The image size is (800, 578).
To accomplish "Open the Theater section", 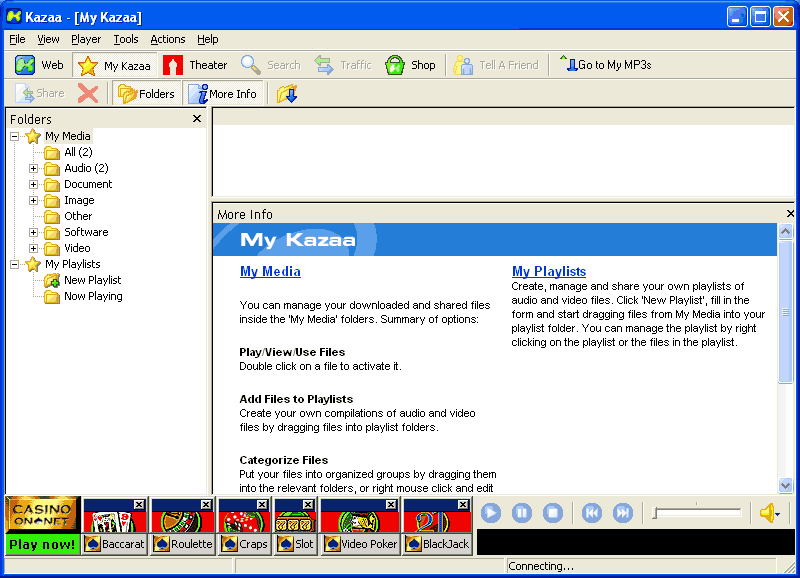I will point(196,65).
